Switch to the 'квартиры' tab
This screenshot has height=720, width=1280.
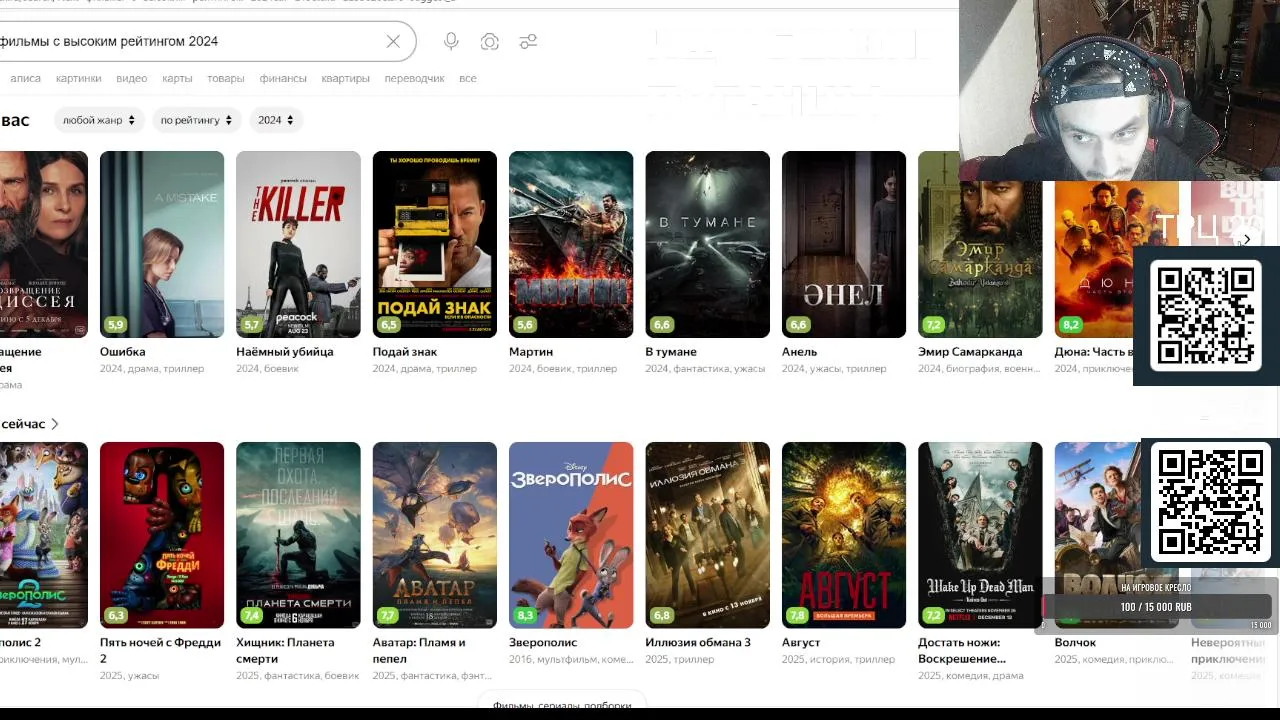[345, 78]
